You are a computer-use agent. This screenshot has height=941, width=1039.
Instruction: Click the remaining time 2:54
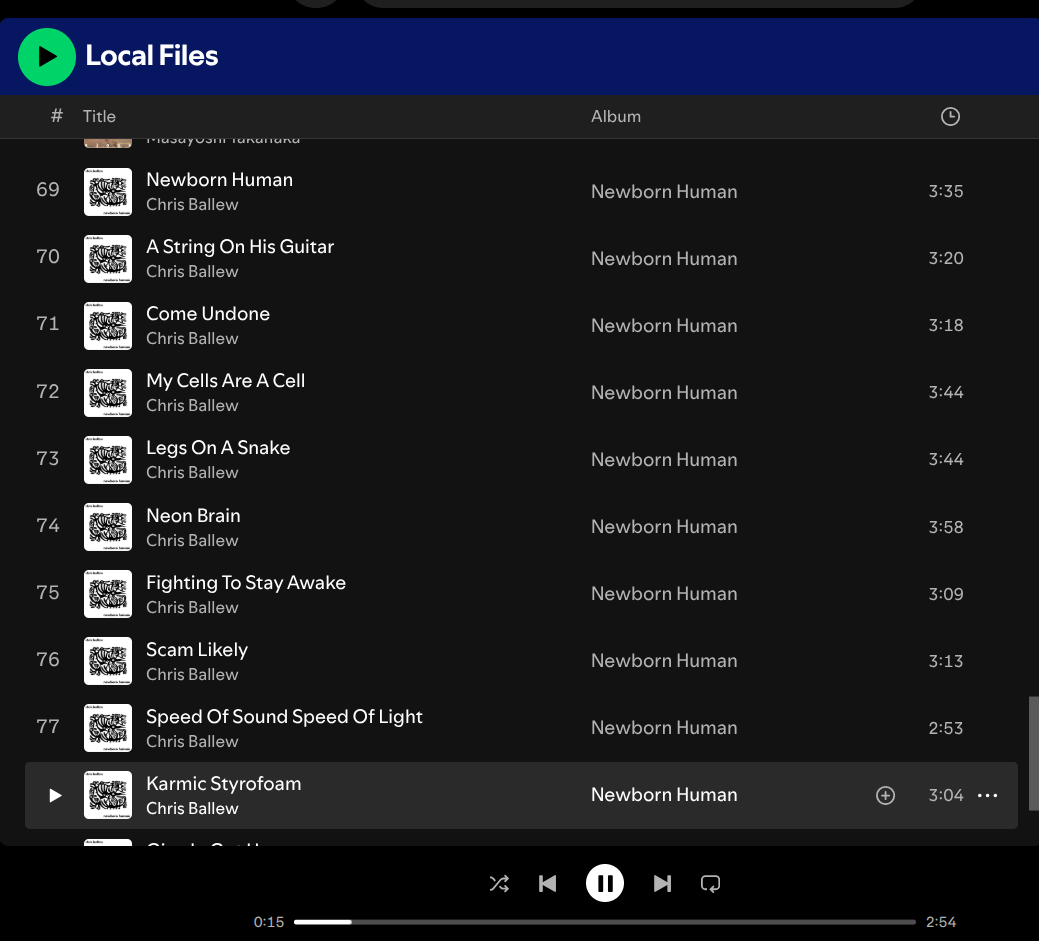[941, 922]
